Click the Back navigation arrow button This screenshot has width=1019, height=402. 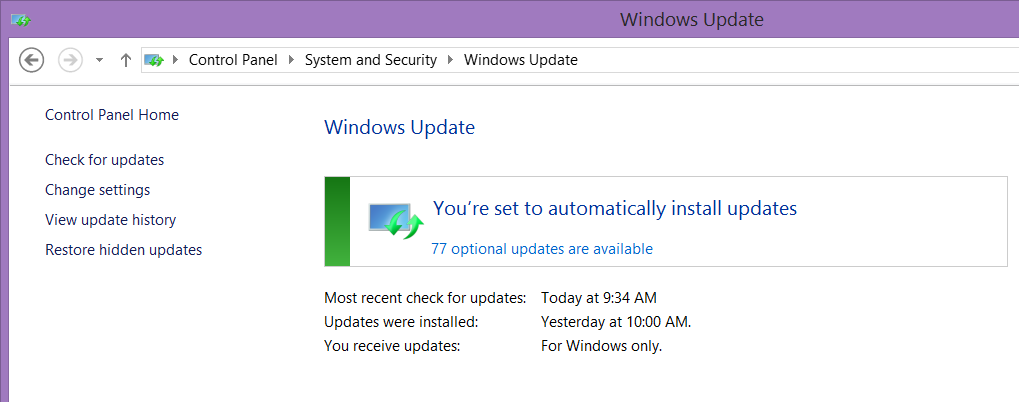coord(31,60)
